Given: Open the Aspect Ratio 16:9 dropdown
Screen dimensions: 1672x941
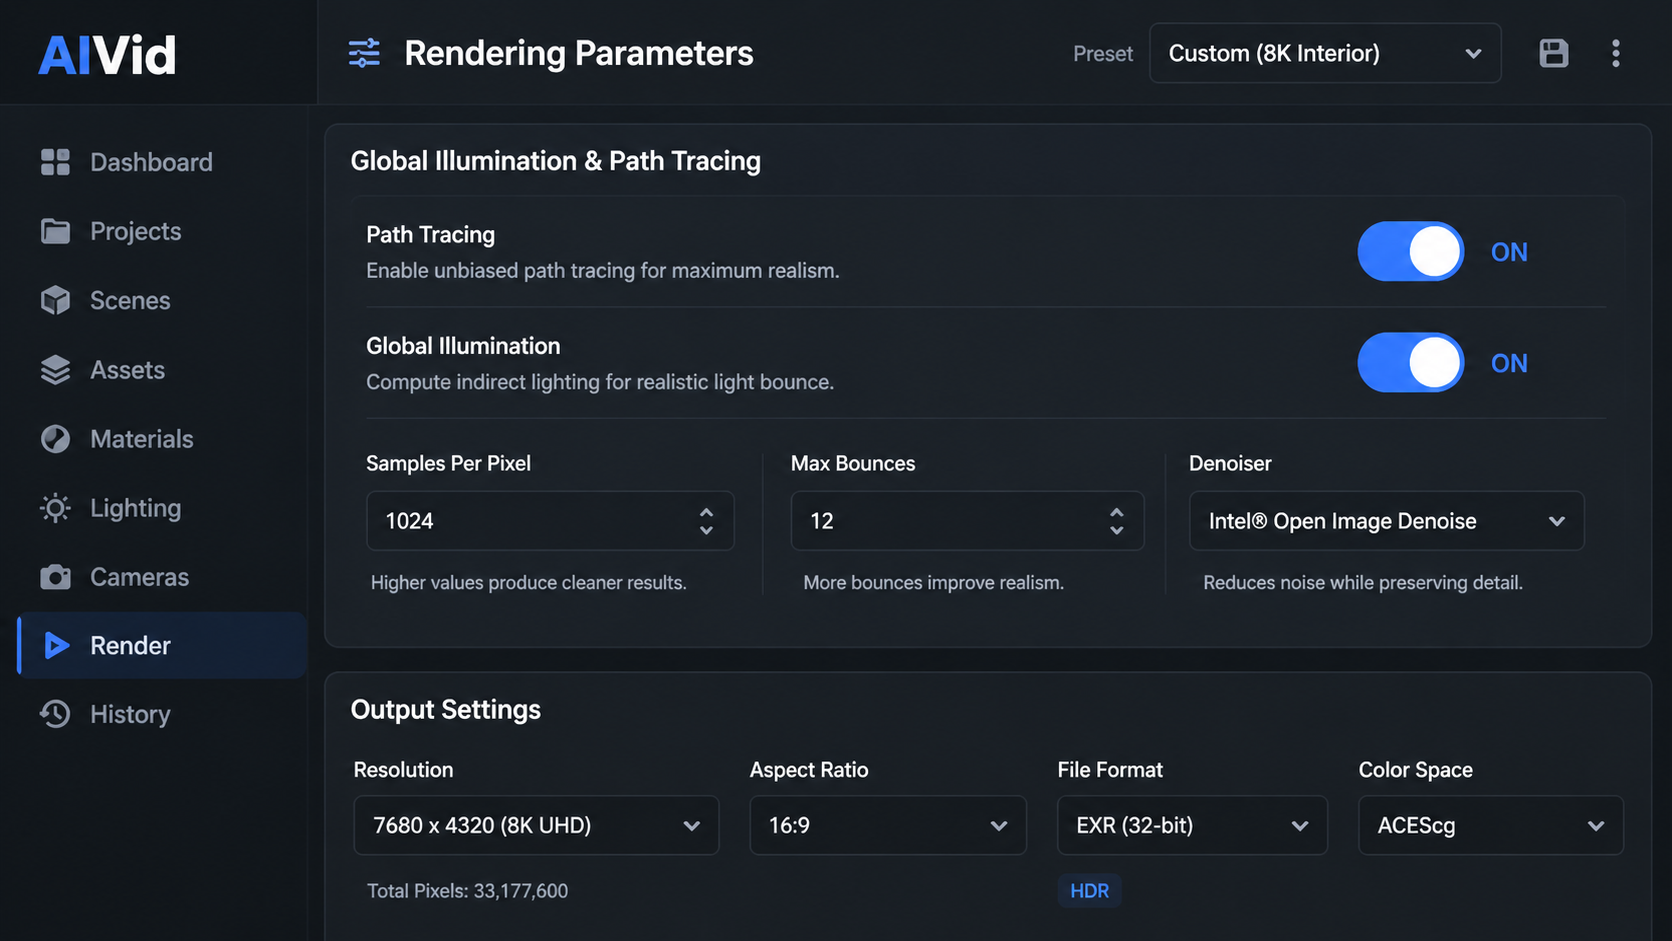Looking at the screenshot, I should click(888, 825).
